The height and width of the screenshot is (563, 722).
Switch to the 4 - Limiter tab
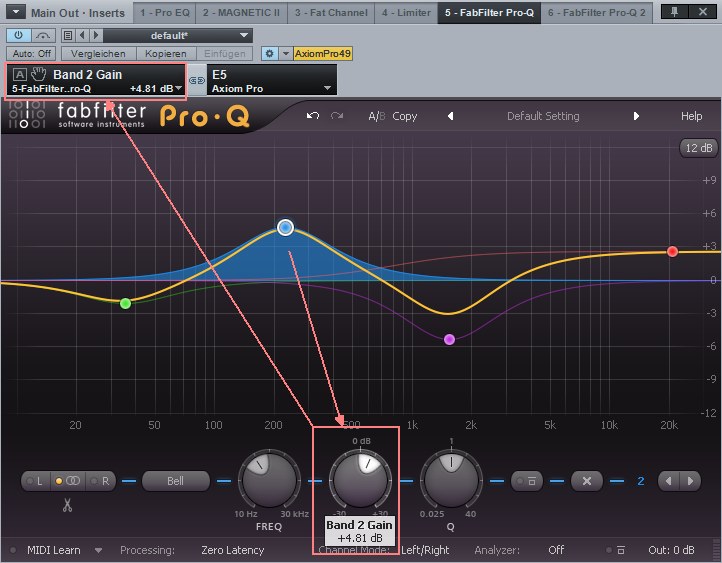(x=406, y=12)
